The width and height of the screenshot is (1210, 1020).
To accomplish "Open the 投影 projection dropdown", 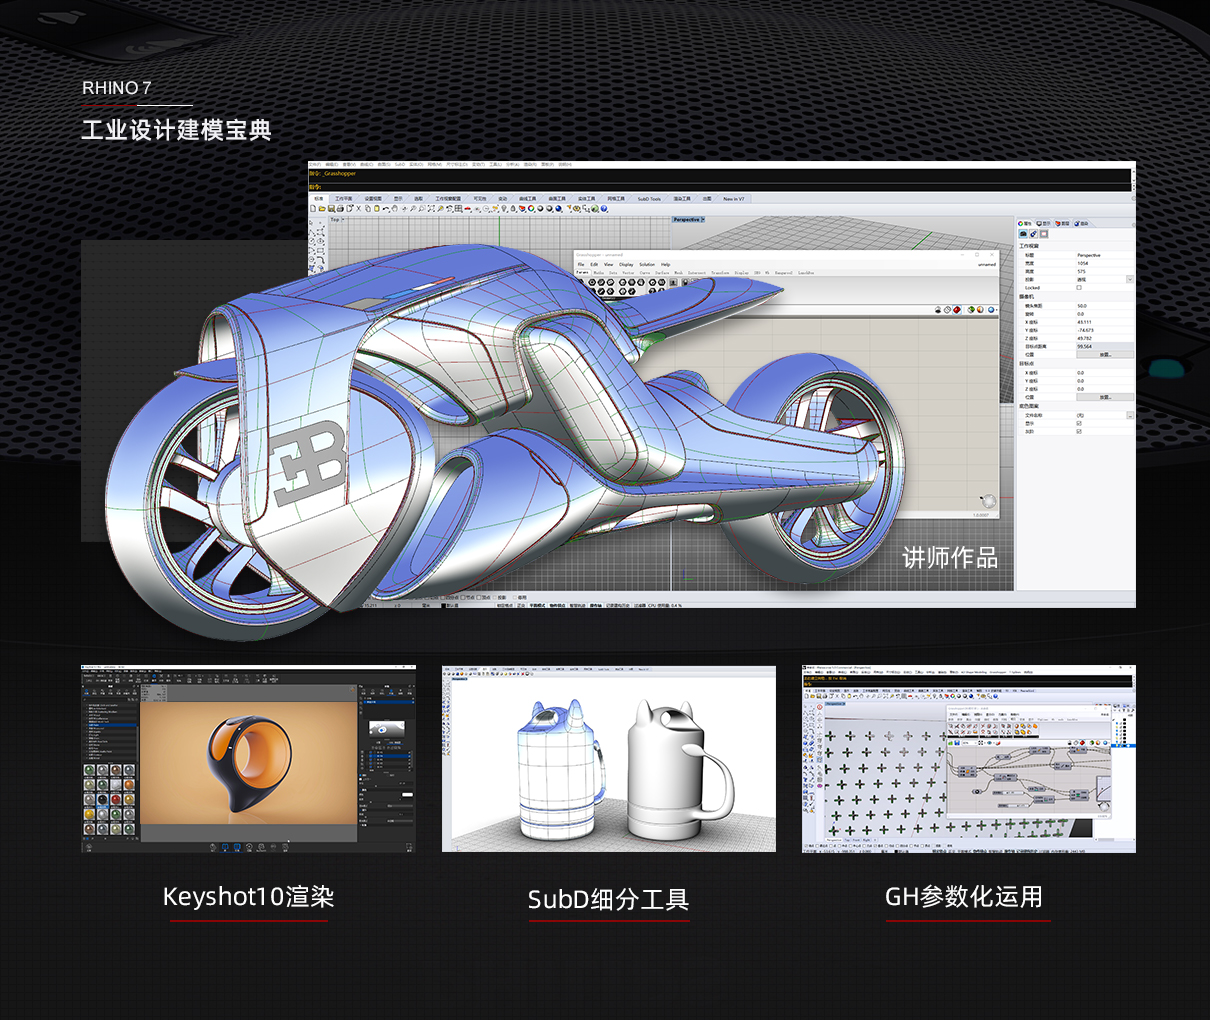I will click(1130, 280).
